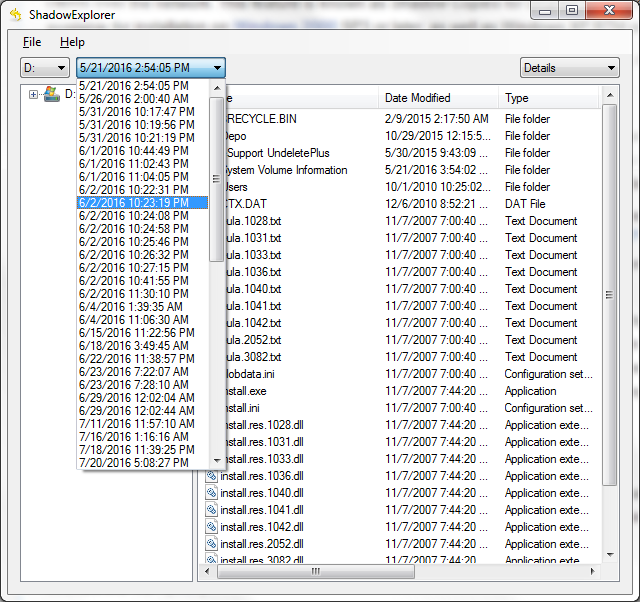Select the install.ini file row
This screenshot has width=640, height=602.
pyautogui.click(x=413, y=408)
